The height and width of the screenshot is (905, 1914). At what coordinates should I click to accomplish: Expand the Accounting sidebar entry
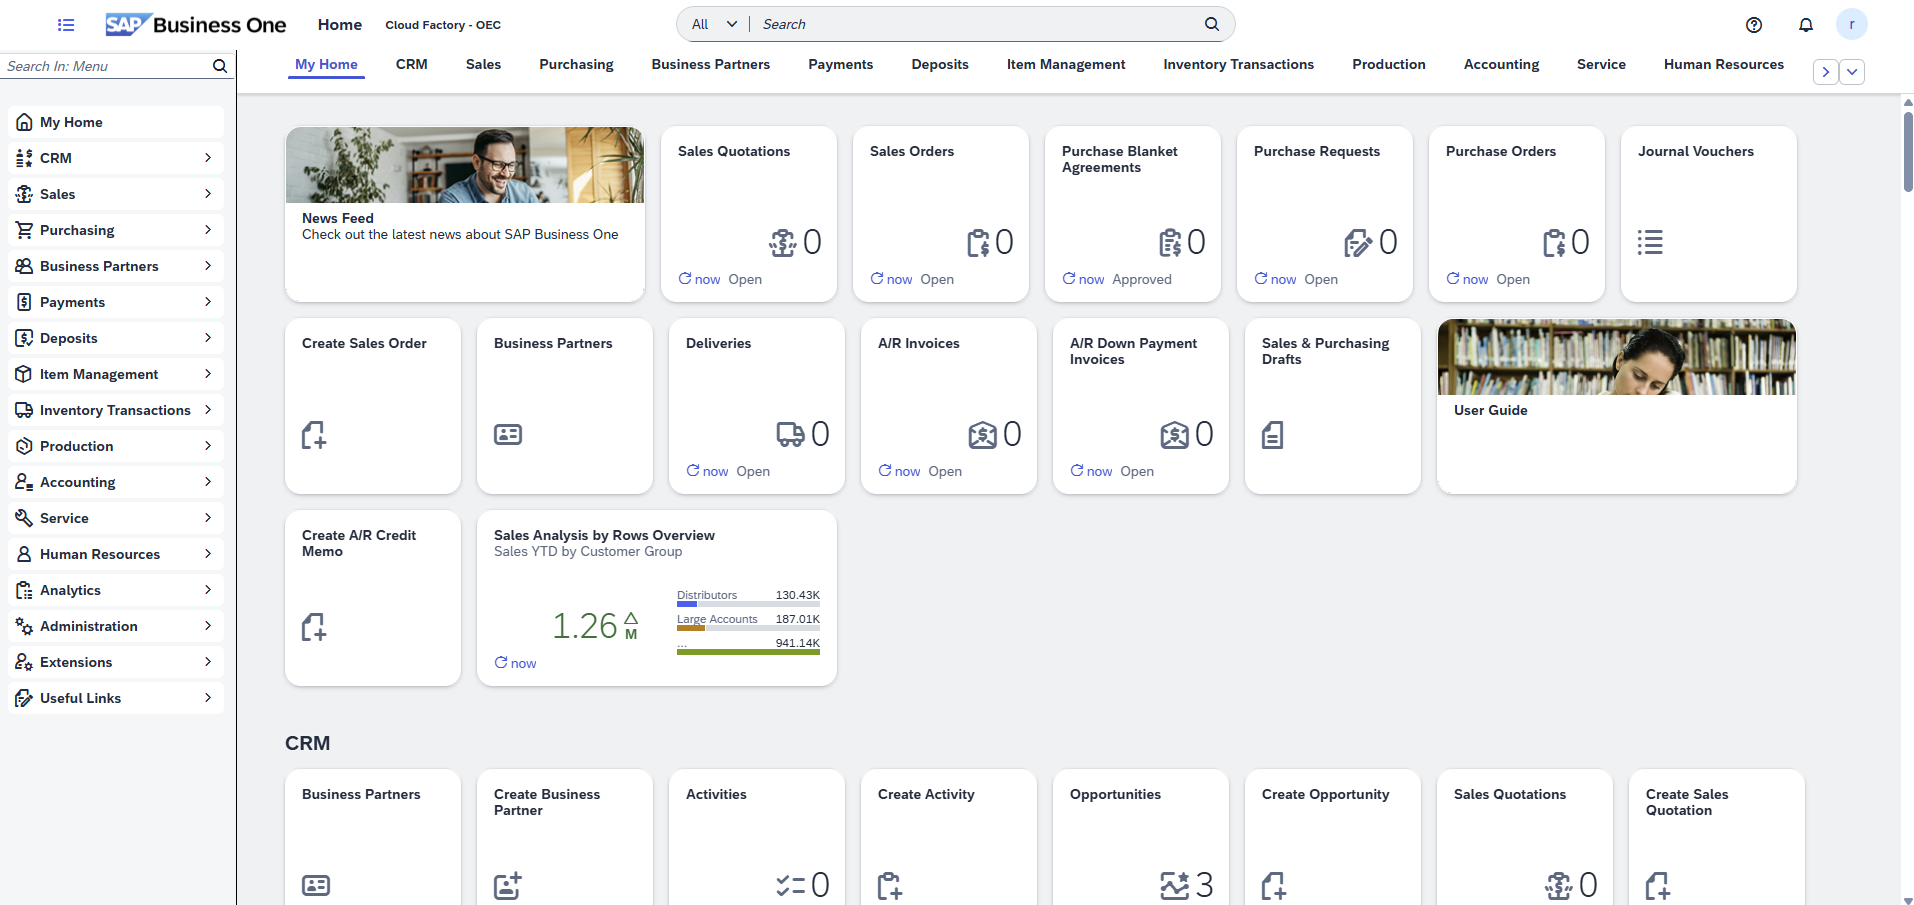tap(207, 481)
